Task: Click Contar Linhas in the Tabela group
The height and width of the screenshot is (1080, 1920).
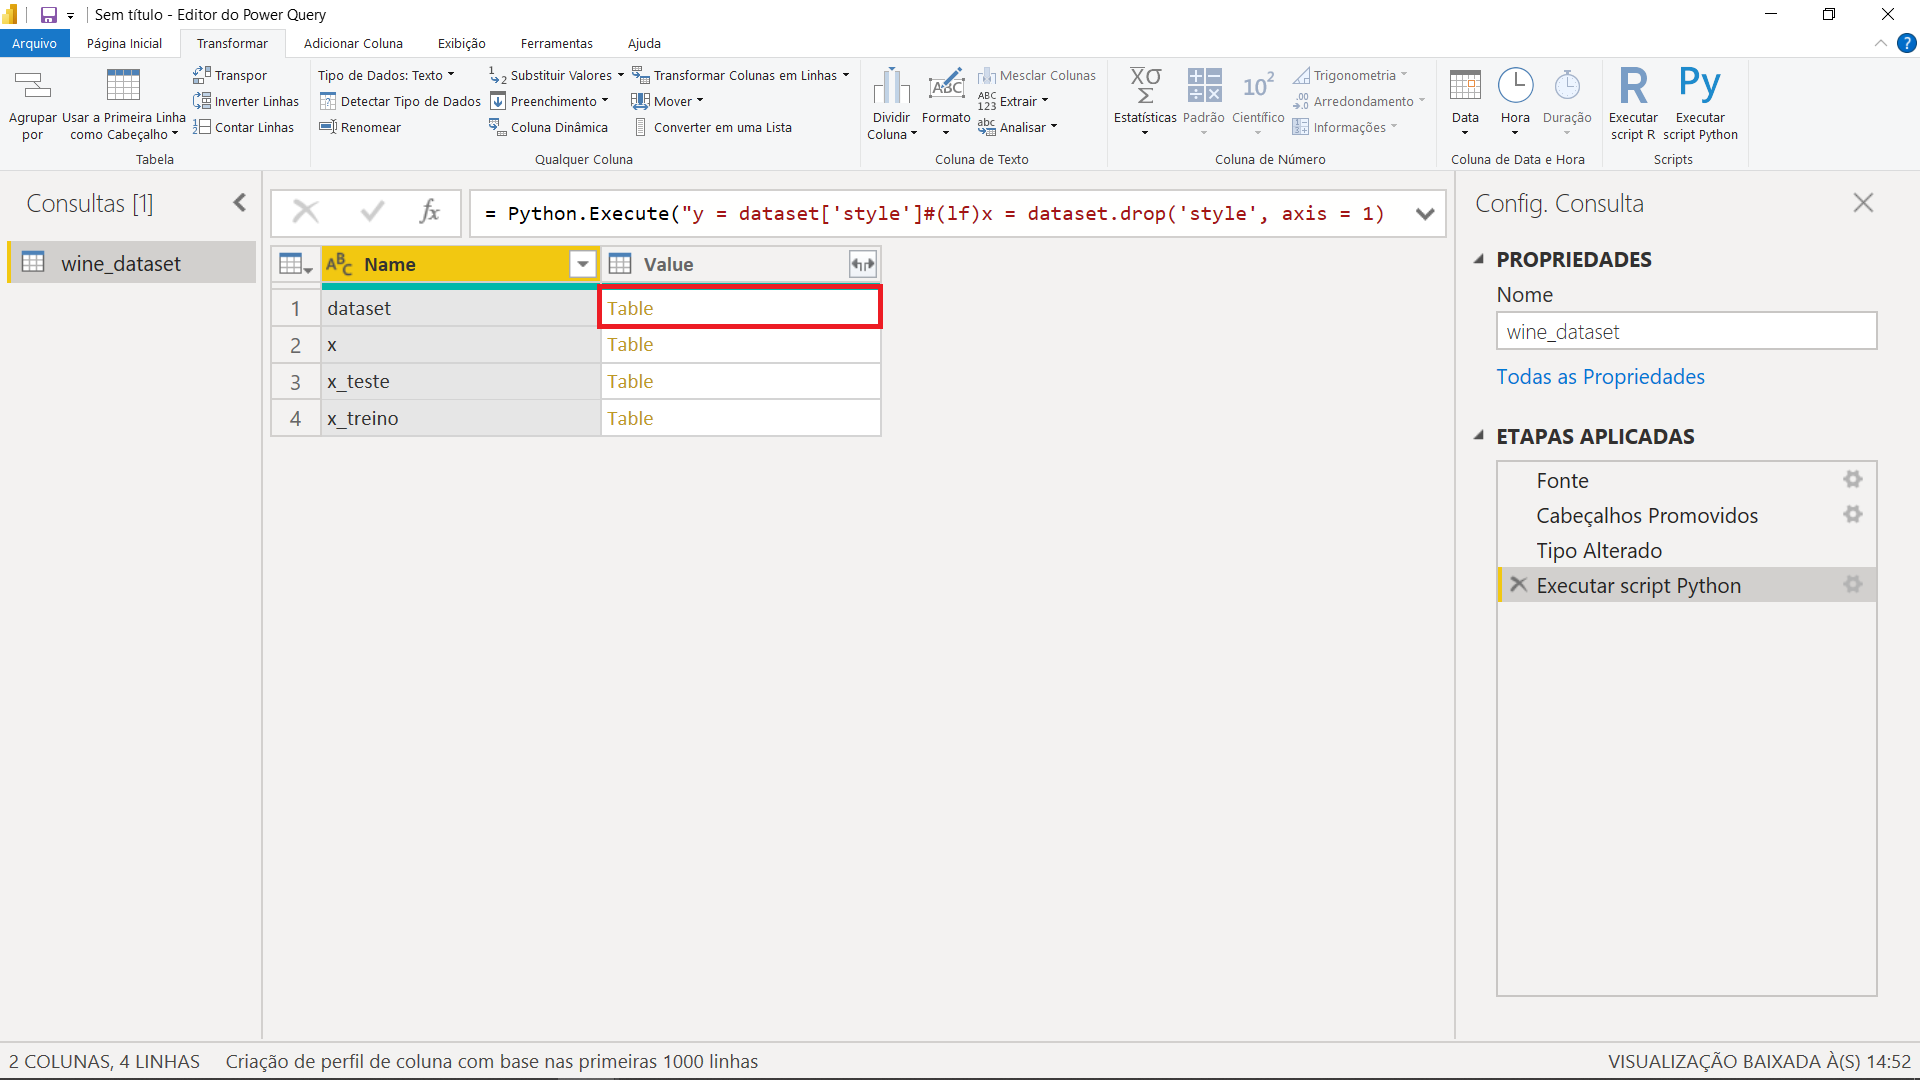Action: tap(205, 126)
